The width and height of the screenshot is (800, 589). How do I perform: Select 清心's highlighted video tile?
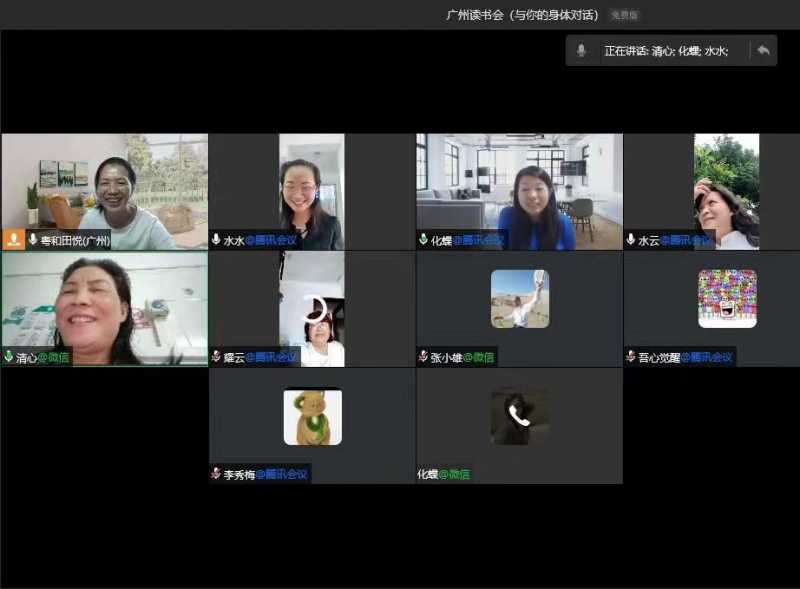pos(104,308)
